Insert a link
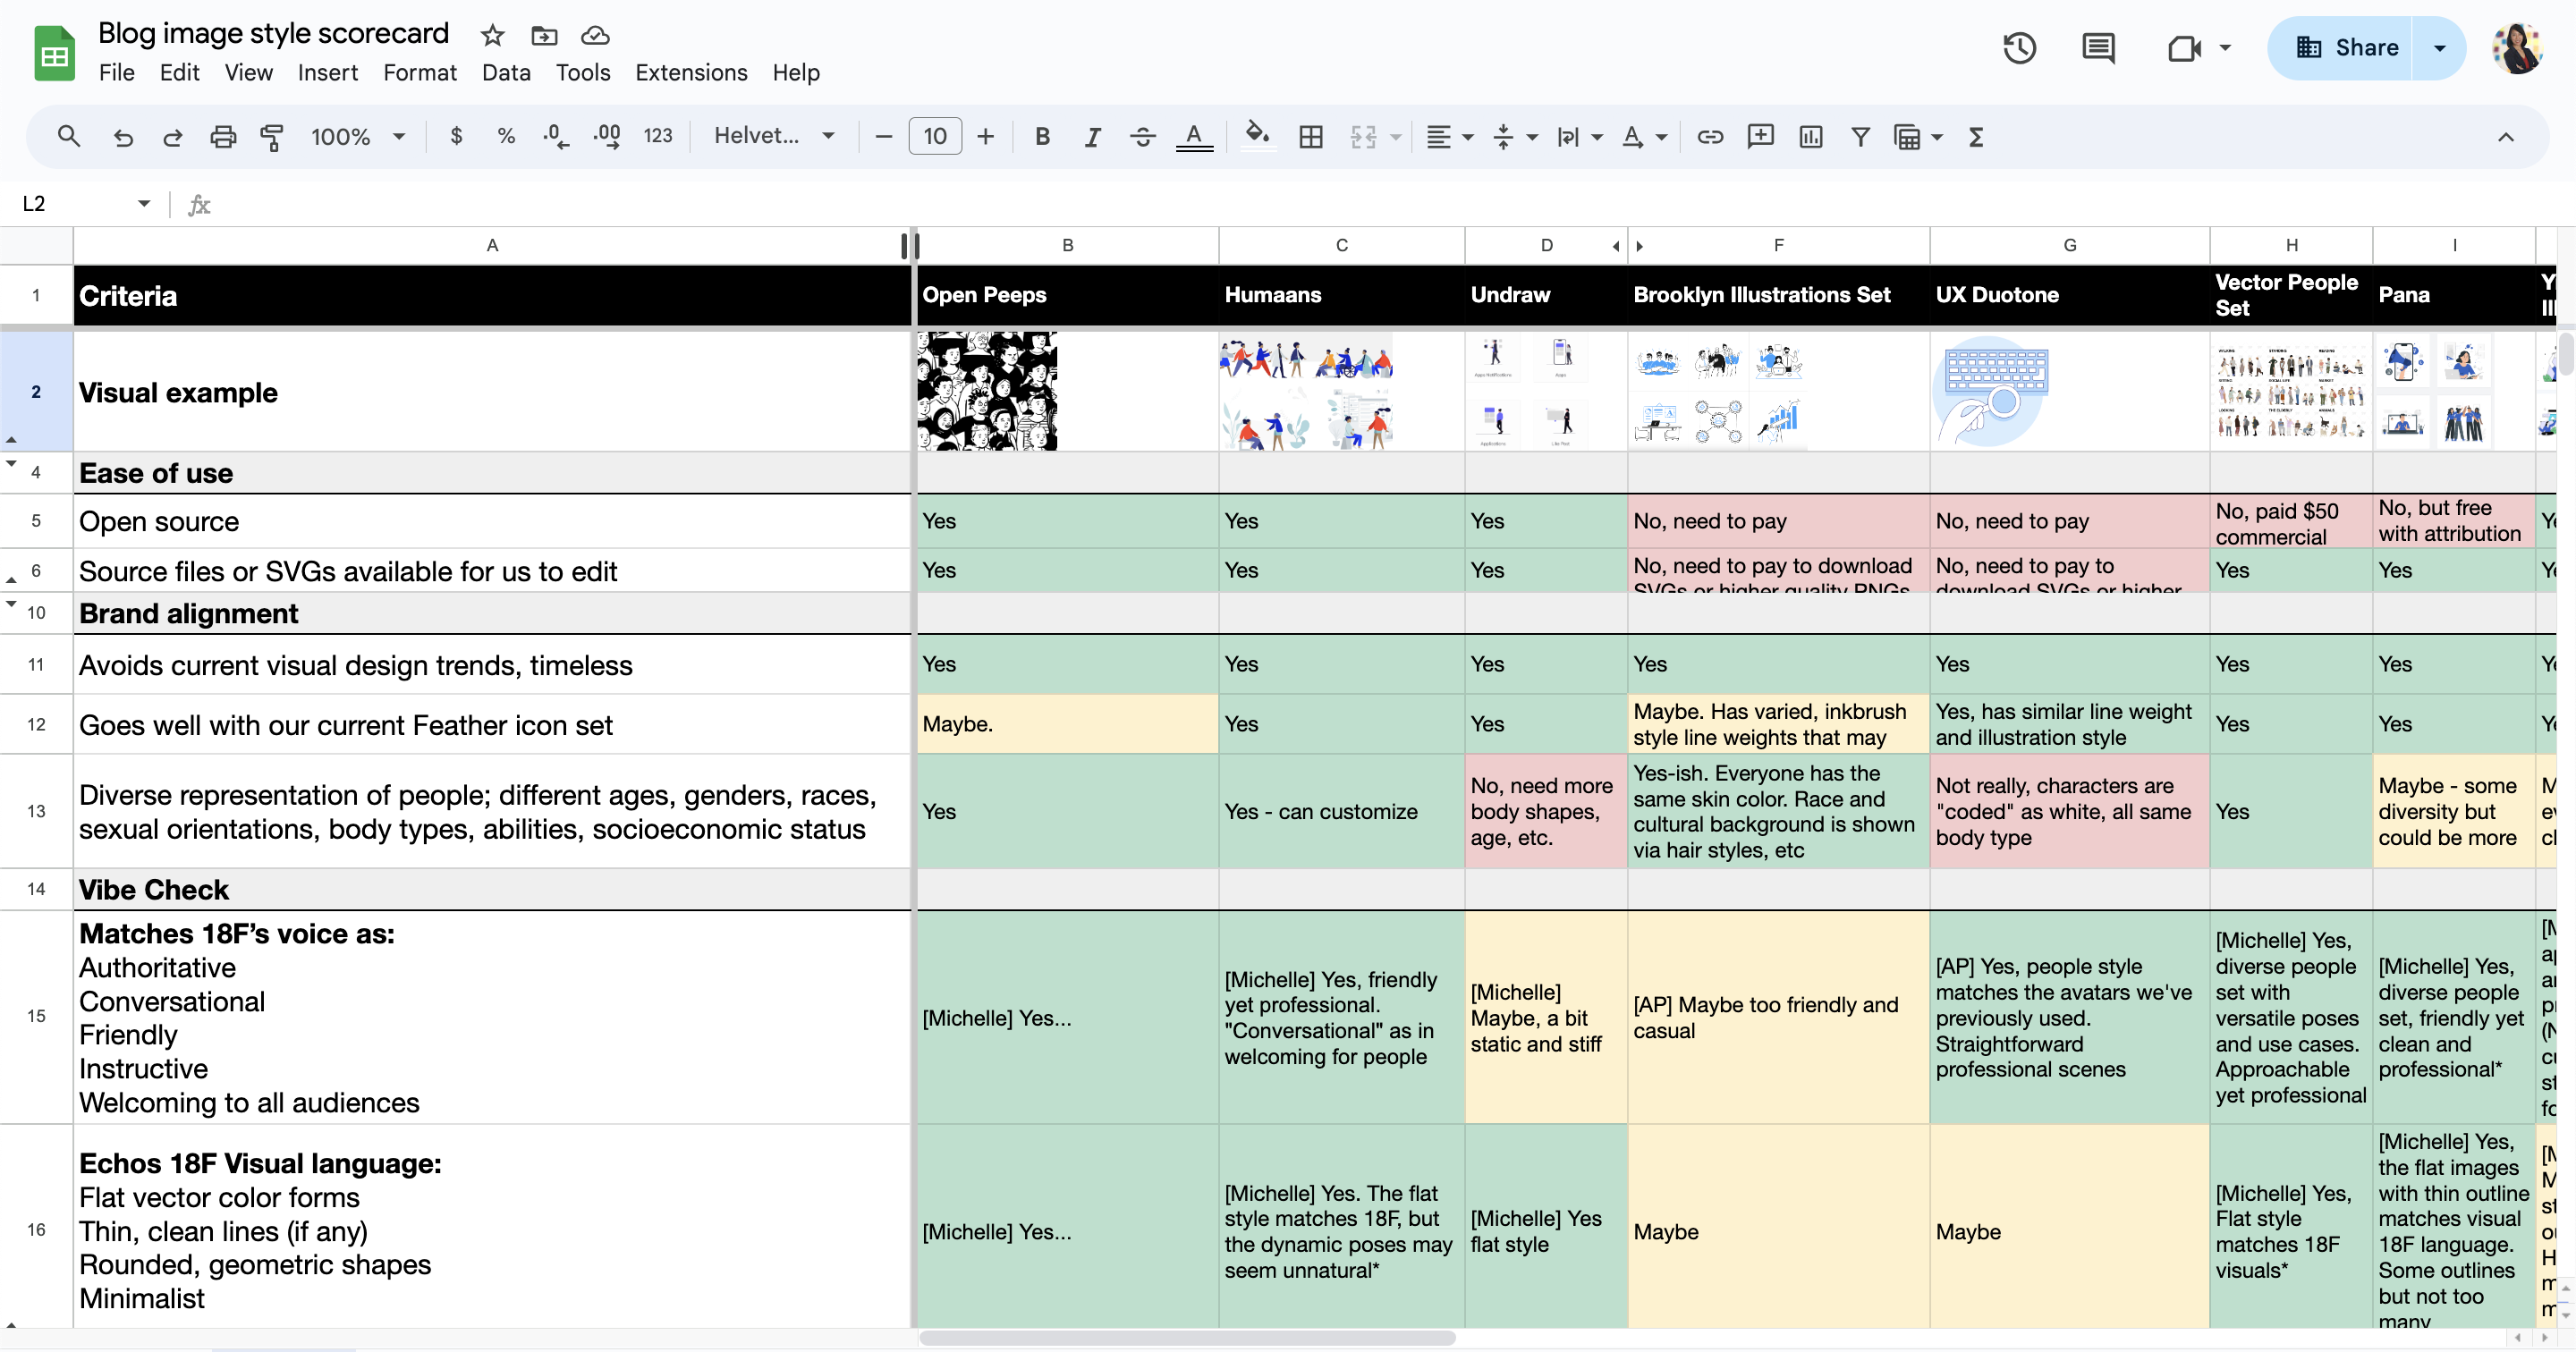 (x=1710, y=136)
